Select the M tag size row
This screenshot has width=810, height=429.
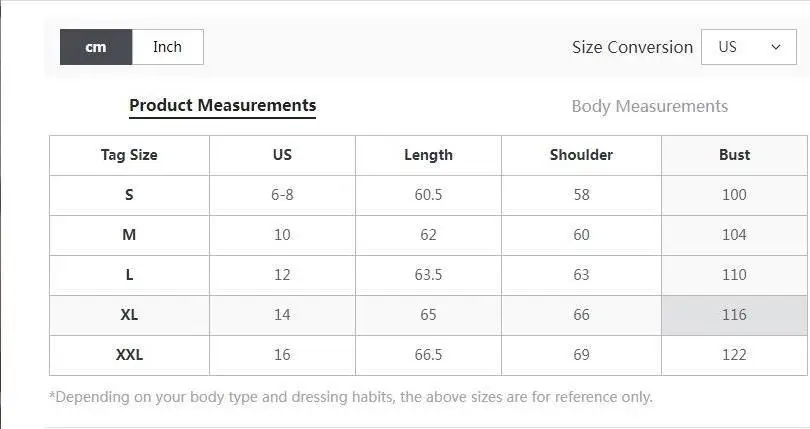[x=129, y=235]
